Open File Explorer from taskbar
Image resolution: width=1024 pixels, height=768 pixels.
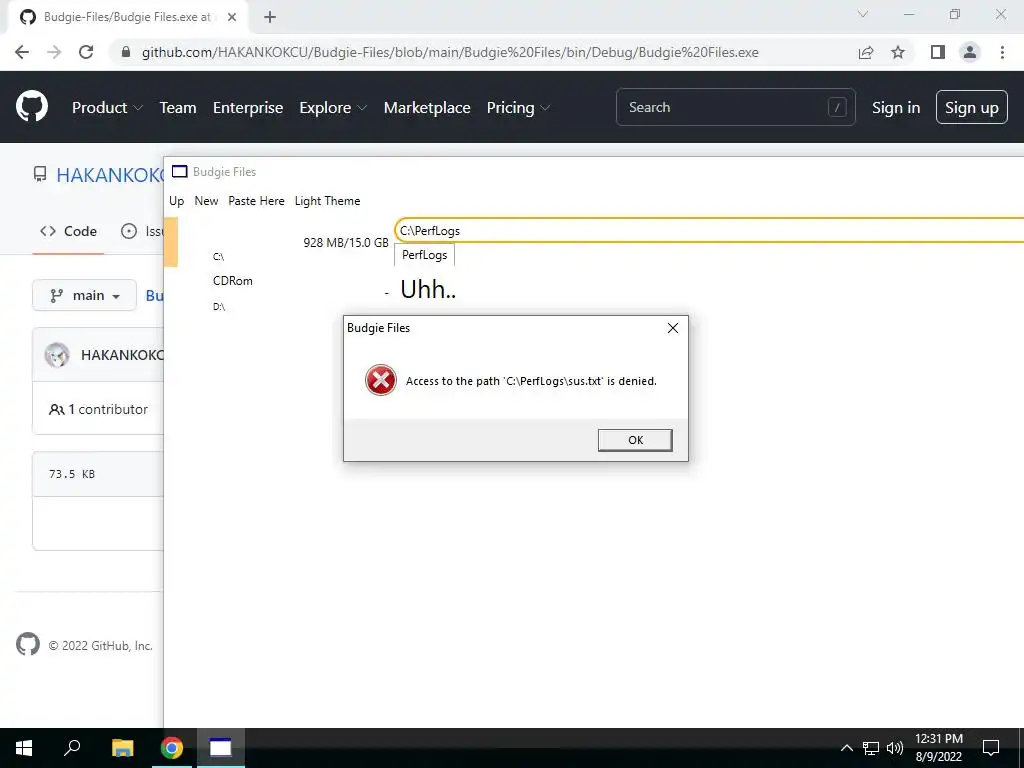pyautogui.click(x=122, y=748)
